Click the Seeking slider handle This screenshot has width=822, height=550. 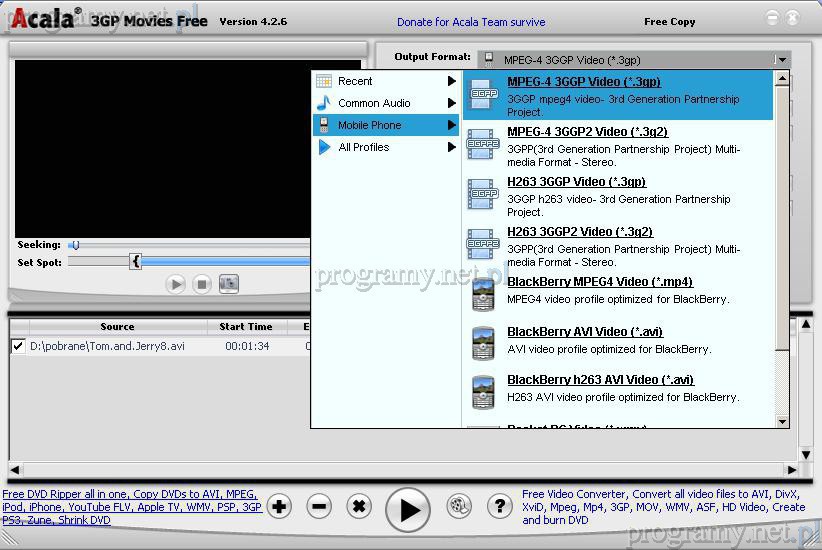point(74,245)
